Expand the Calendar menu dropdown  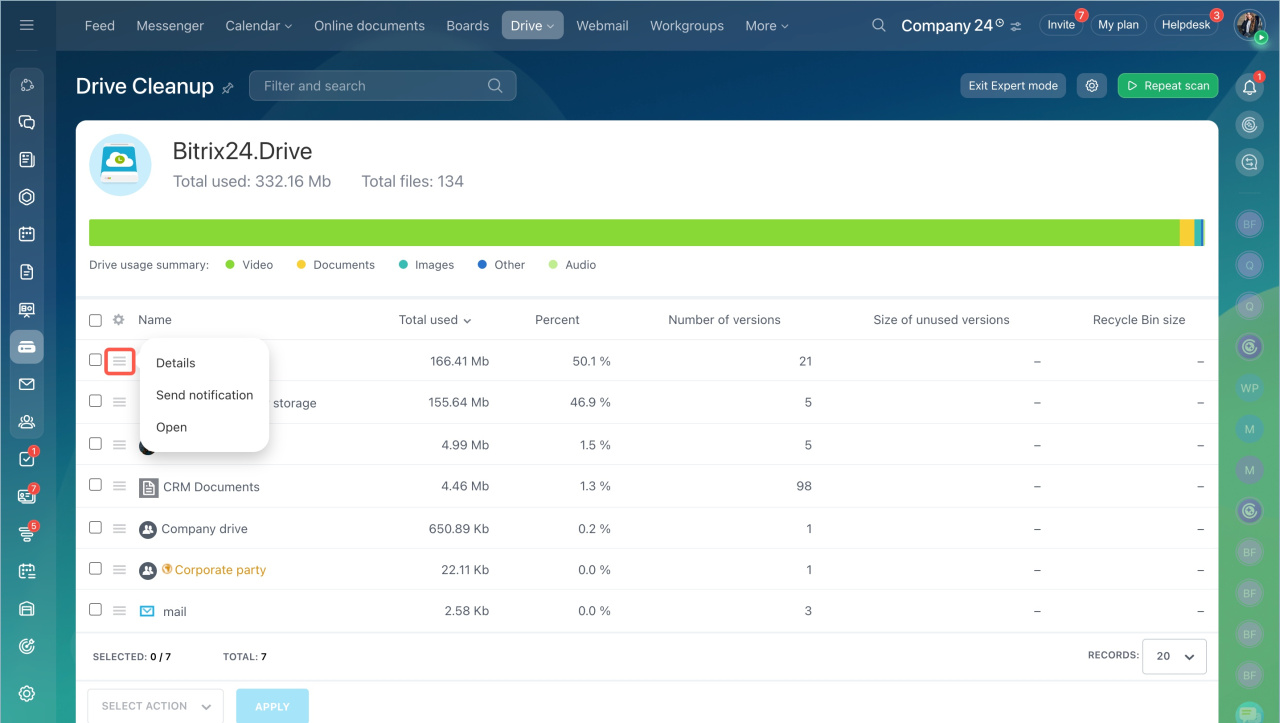click(x=259, y=26)
